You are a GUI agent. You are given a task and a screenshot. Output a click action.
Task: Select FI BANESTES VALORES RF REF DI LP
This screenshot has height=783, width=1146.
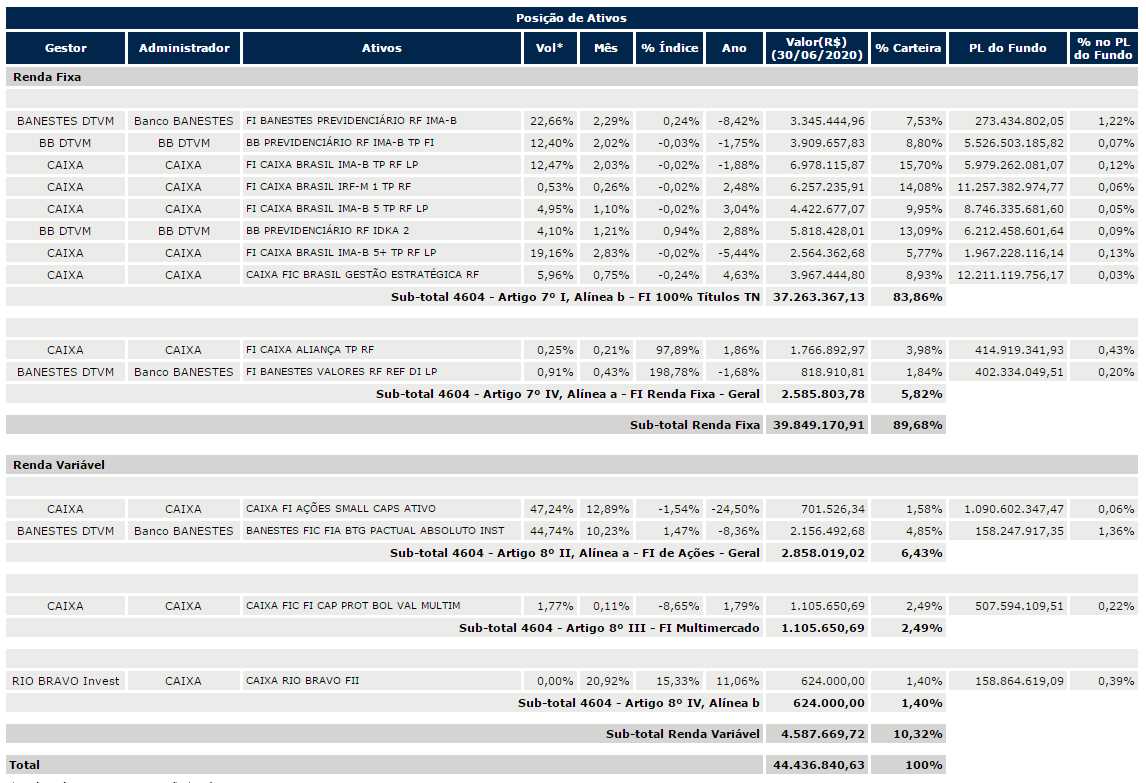tap(341, 371)
